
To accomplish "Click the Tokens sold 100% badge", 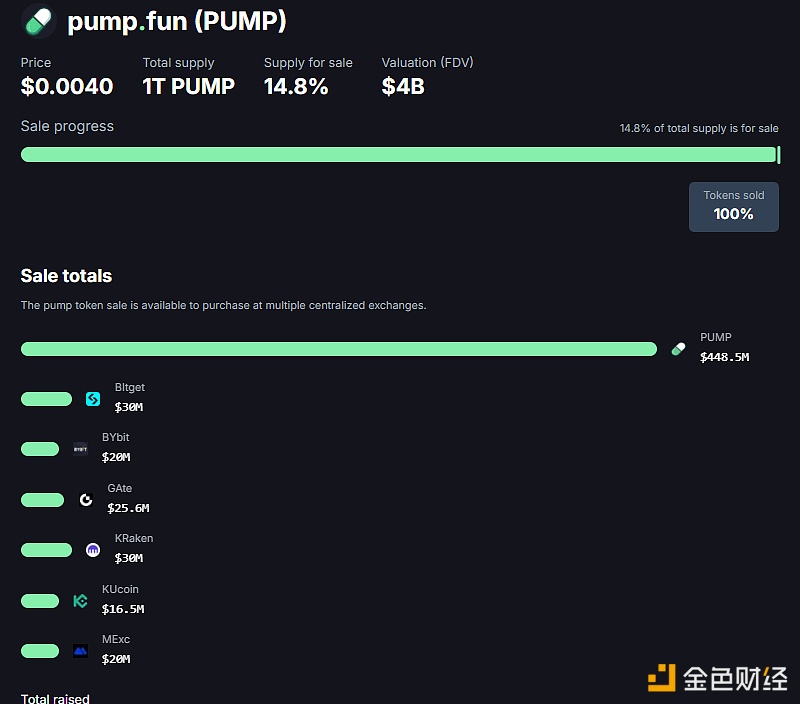I will point(733,205).
